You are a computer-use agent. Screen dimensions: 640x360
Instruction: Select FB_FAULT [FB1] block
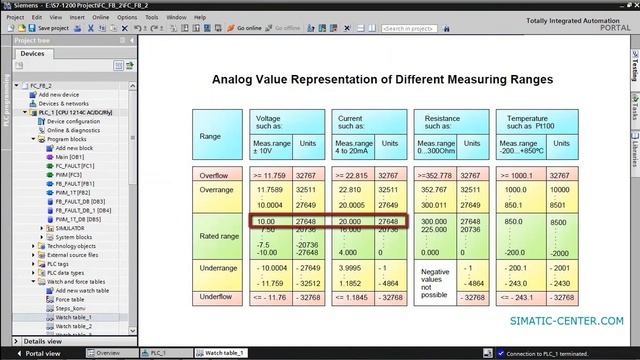point(75,184)
